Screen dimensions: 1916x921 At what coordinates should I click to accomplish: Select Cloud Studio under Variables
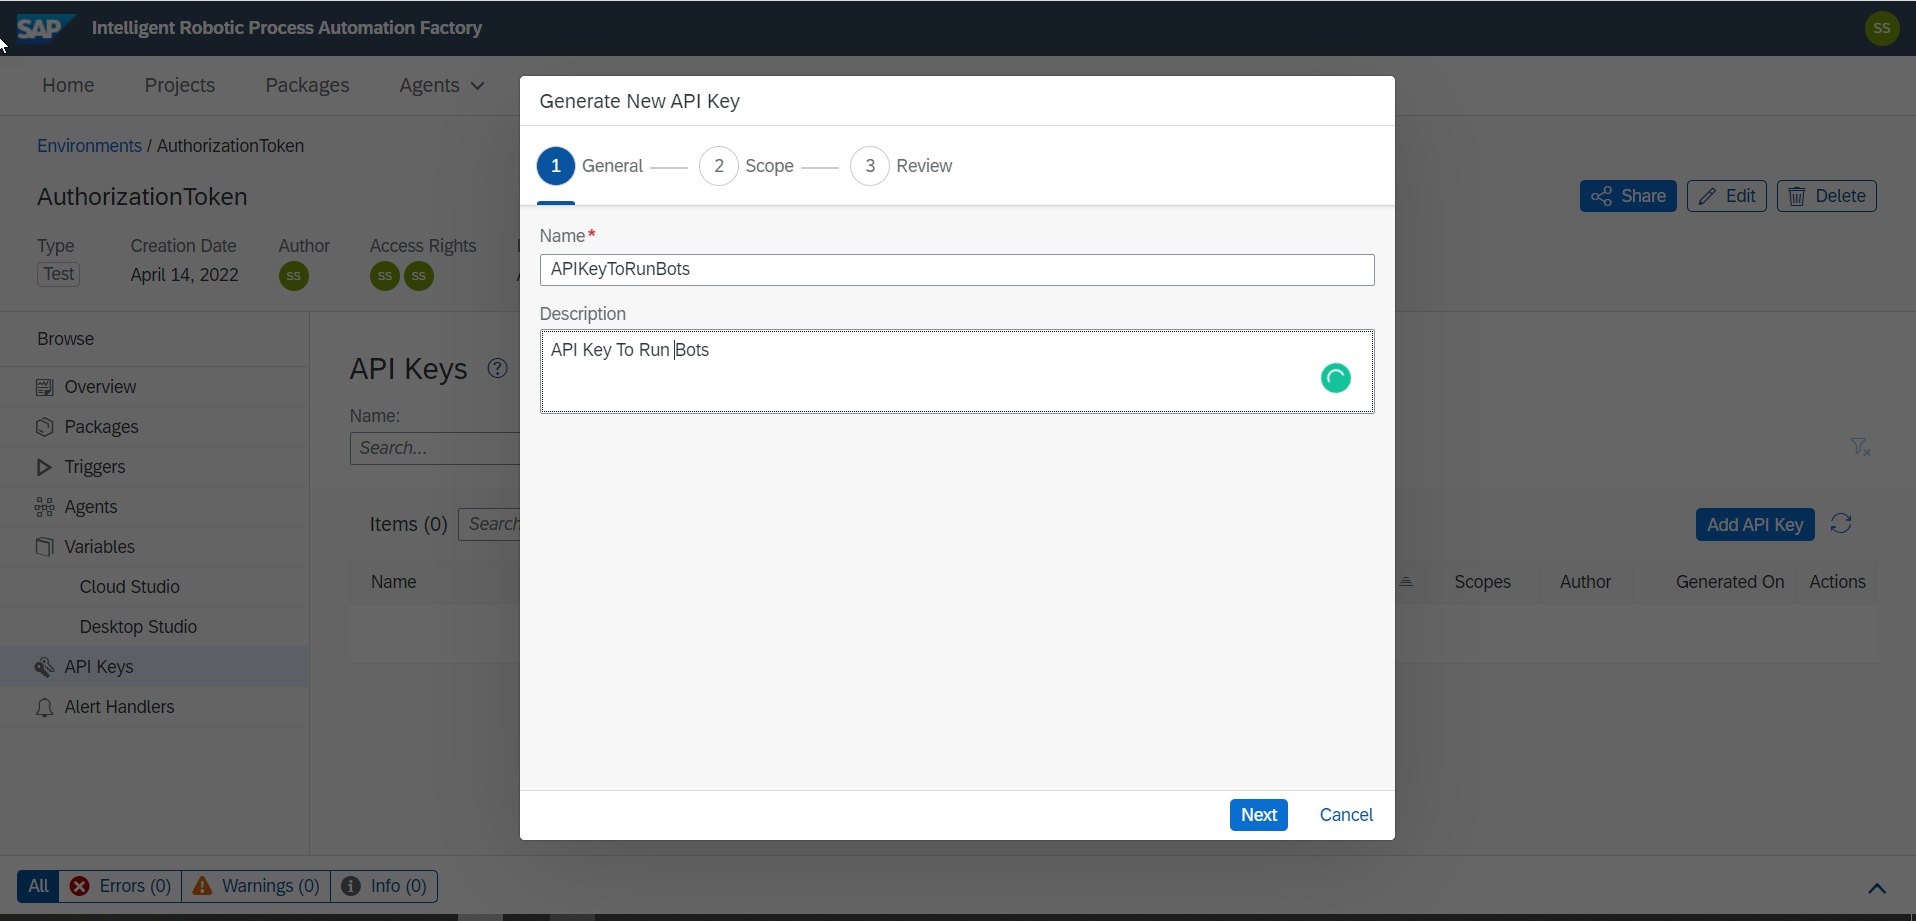click(x=154, y=587)
